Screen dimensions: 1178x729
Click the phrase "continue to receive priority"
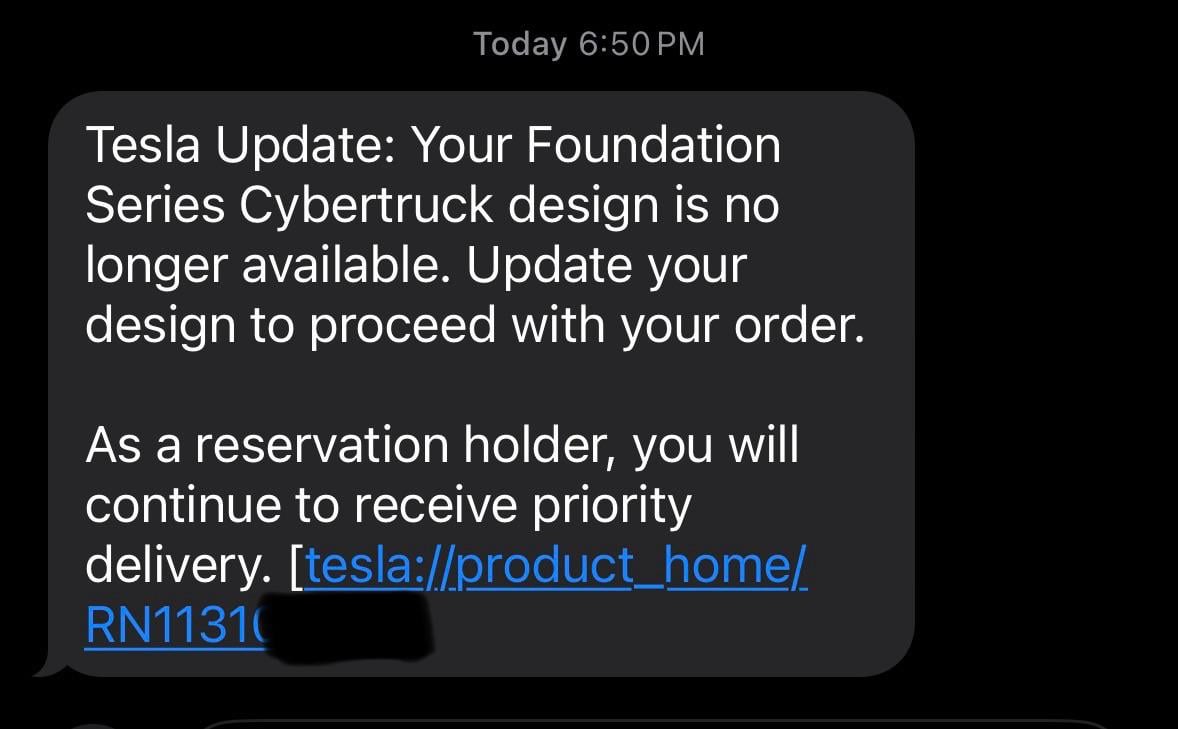pos(388,506)
